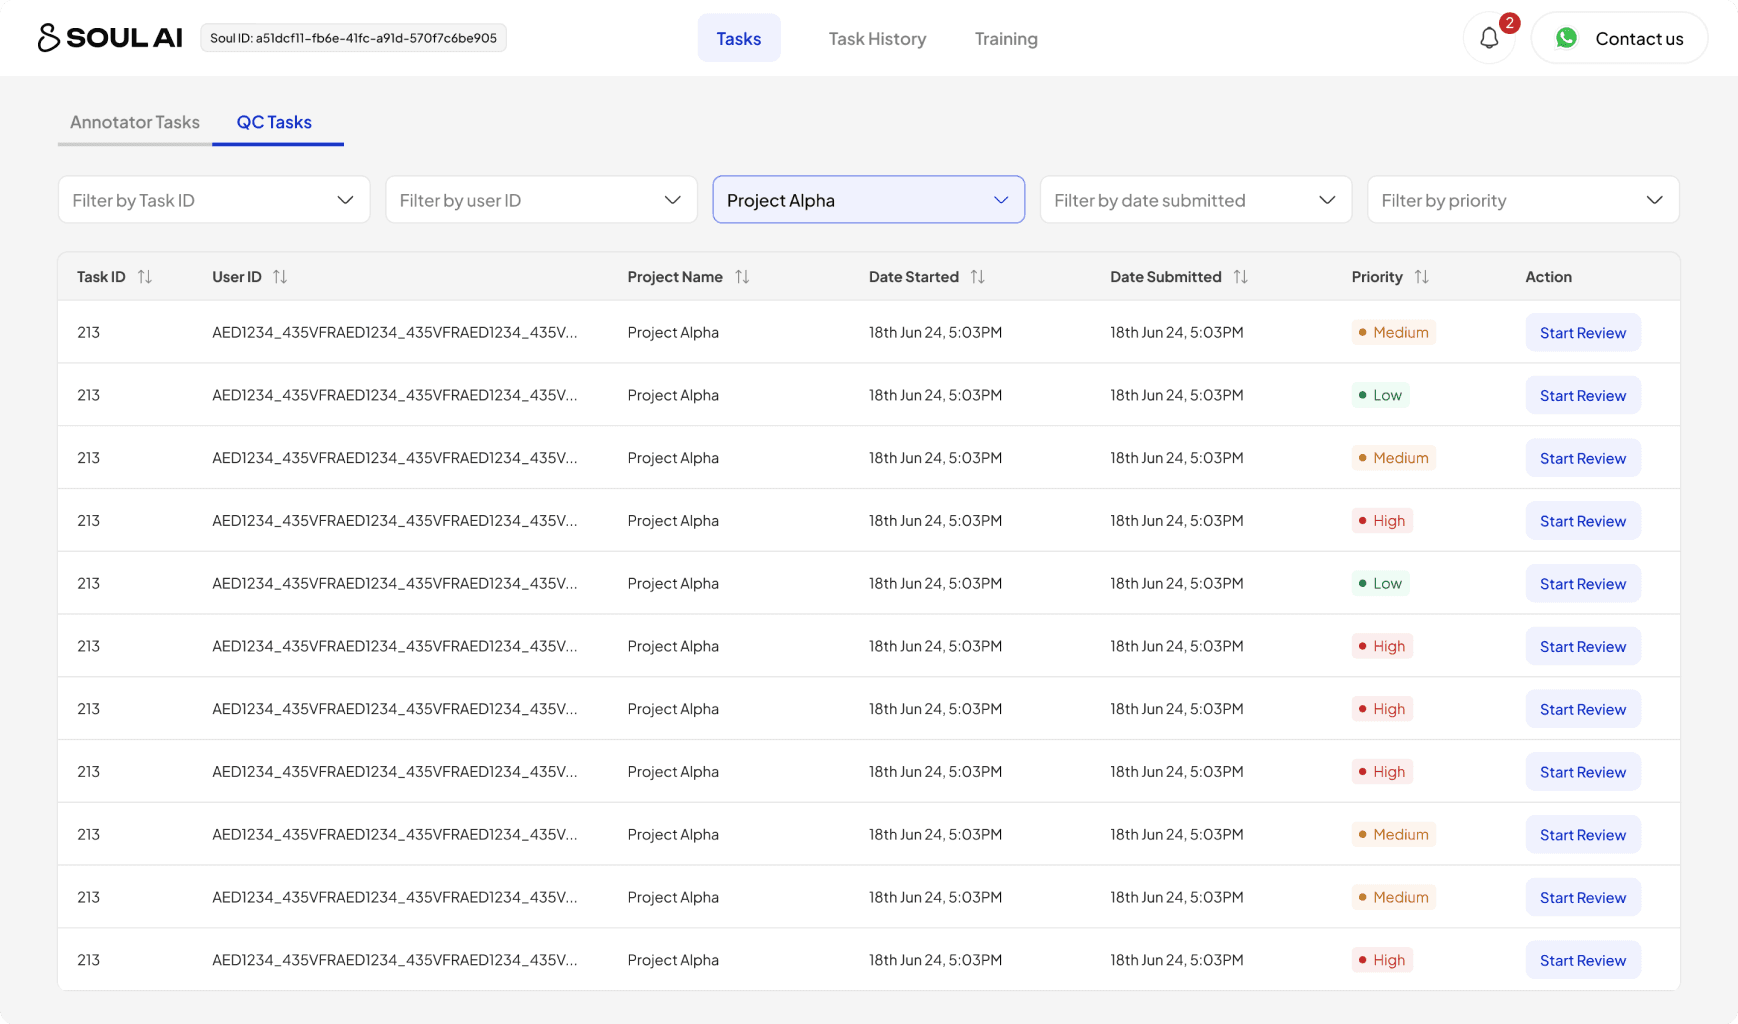
Task: Click the Task ID column header label
Action: [x=101, y=277]
